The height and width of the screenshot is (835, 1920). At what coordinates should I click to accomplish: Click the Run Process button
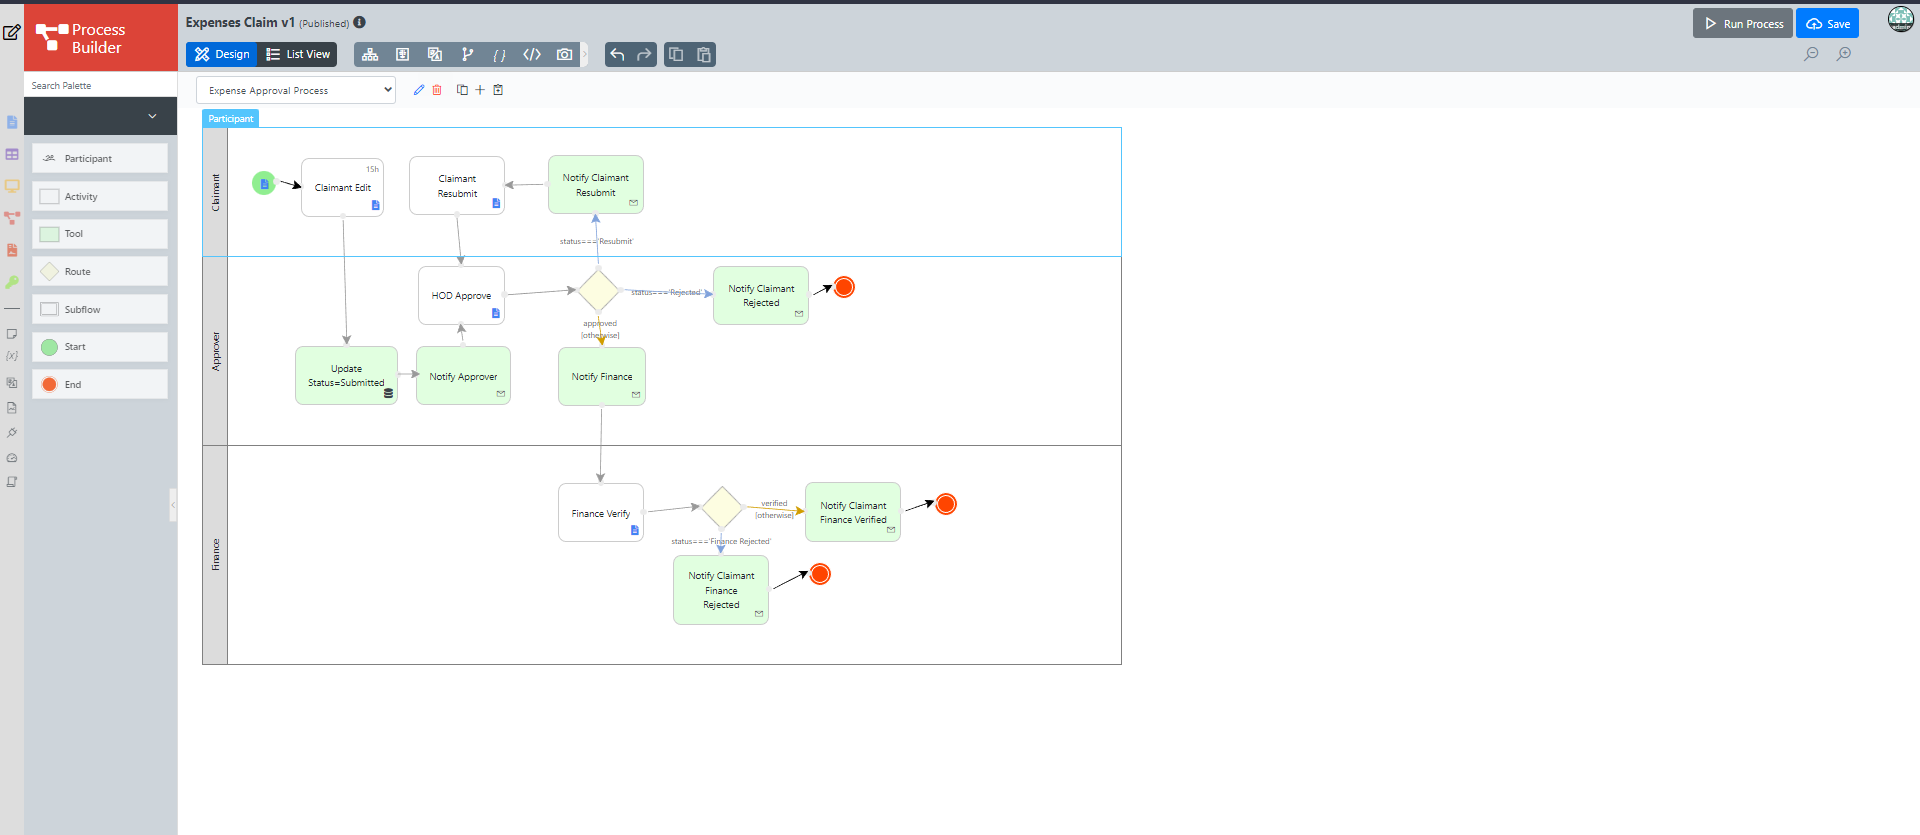[1743, 24]
